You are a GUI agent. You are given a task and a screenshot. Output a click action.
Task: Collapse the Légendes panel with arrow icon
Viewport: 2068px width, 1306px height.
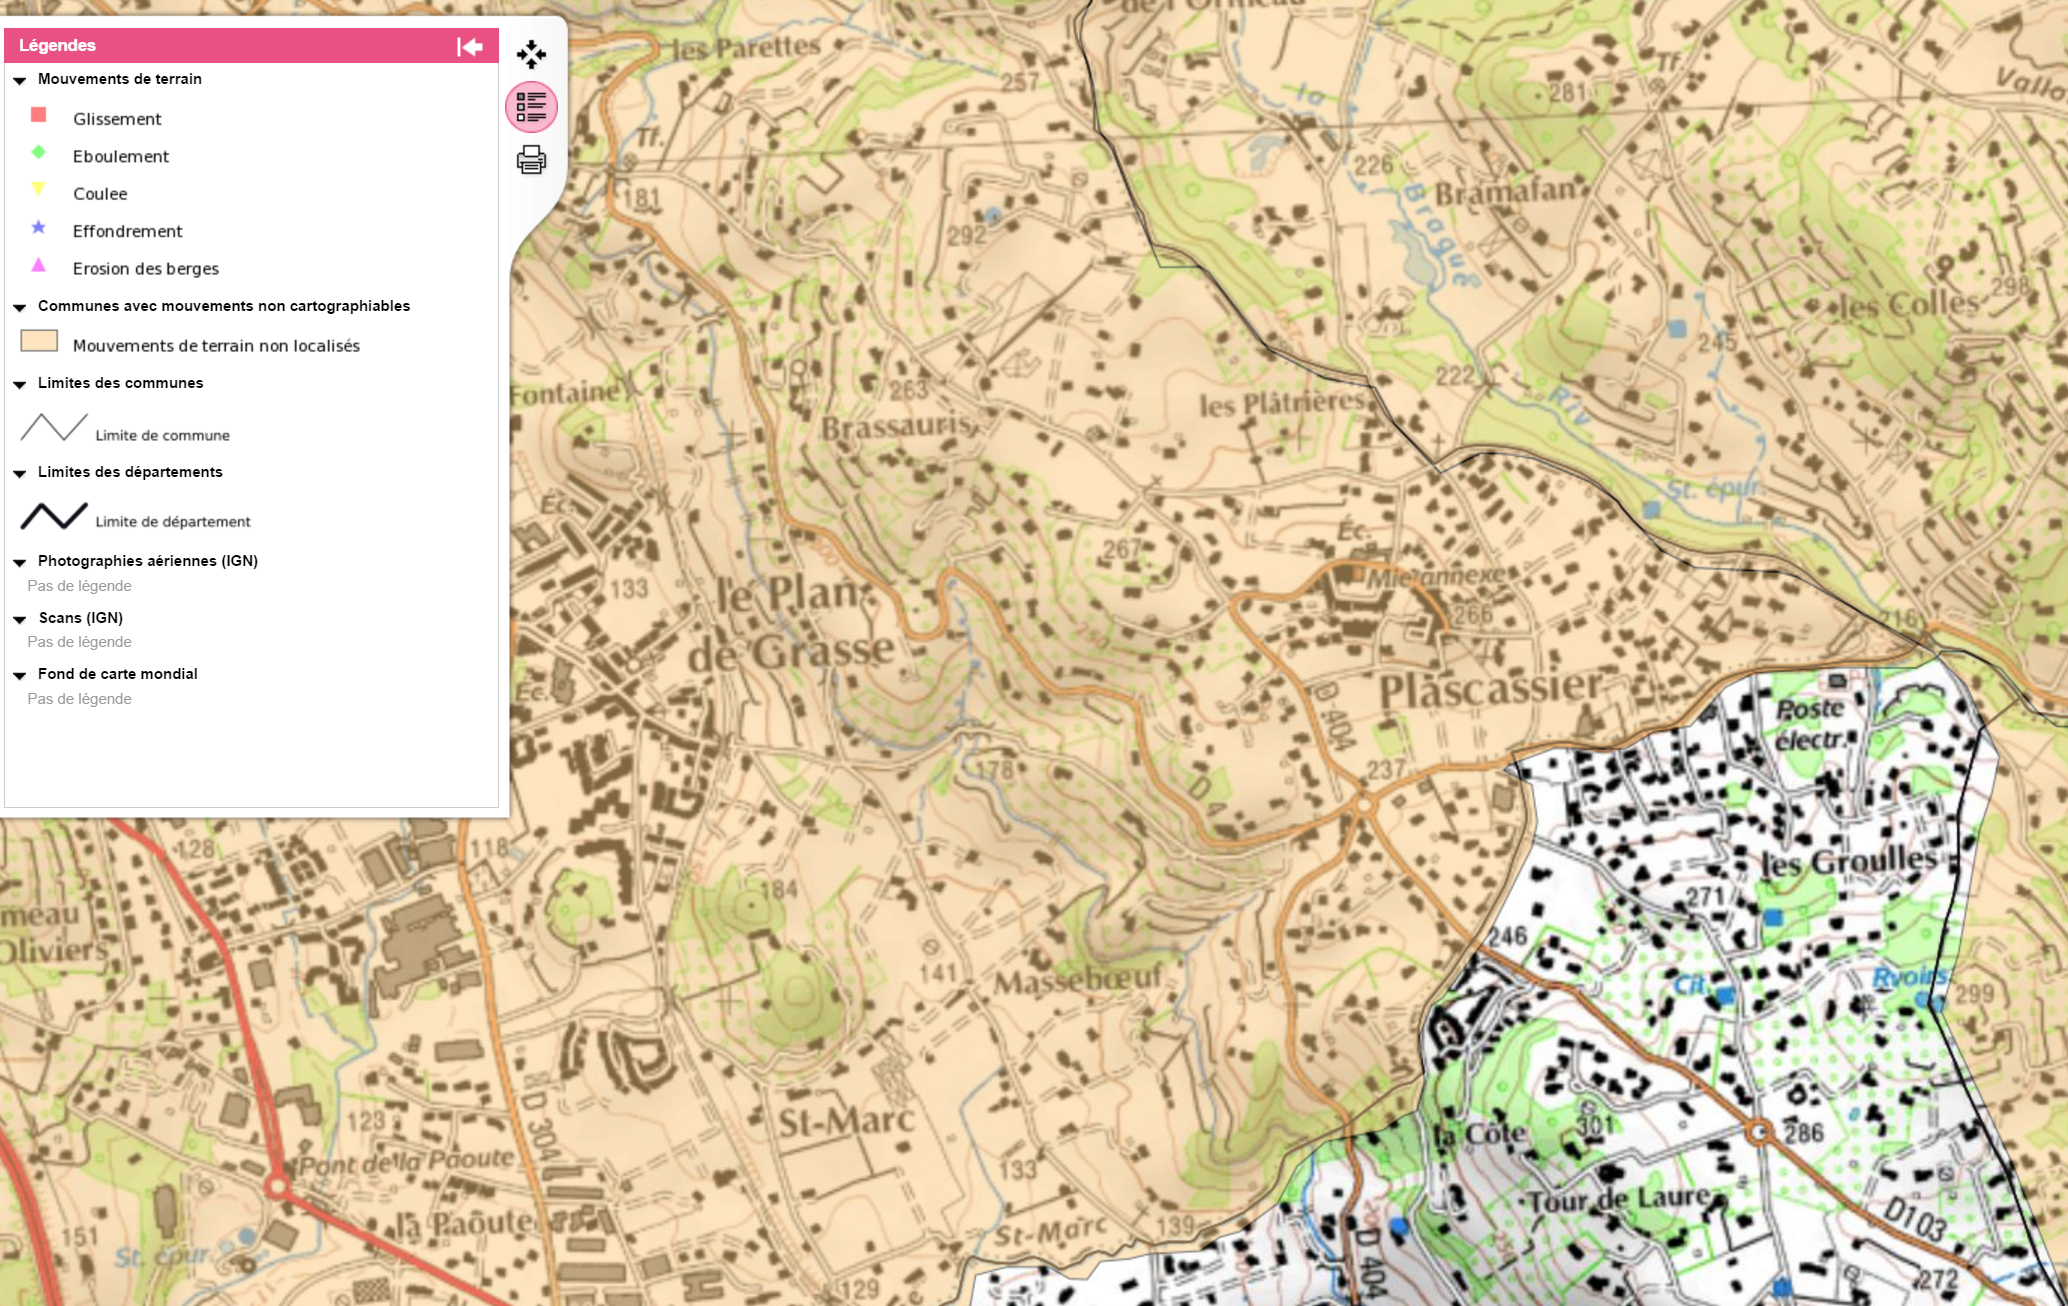pos(470,46)
